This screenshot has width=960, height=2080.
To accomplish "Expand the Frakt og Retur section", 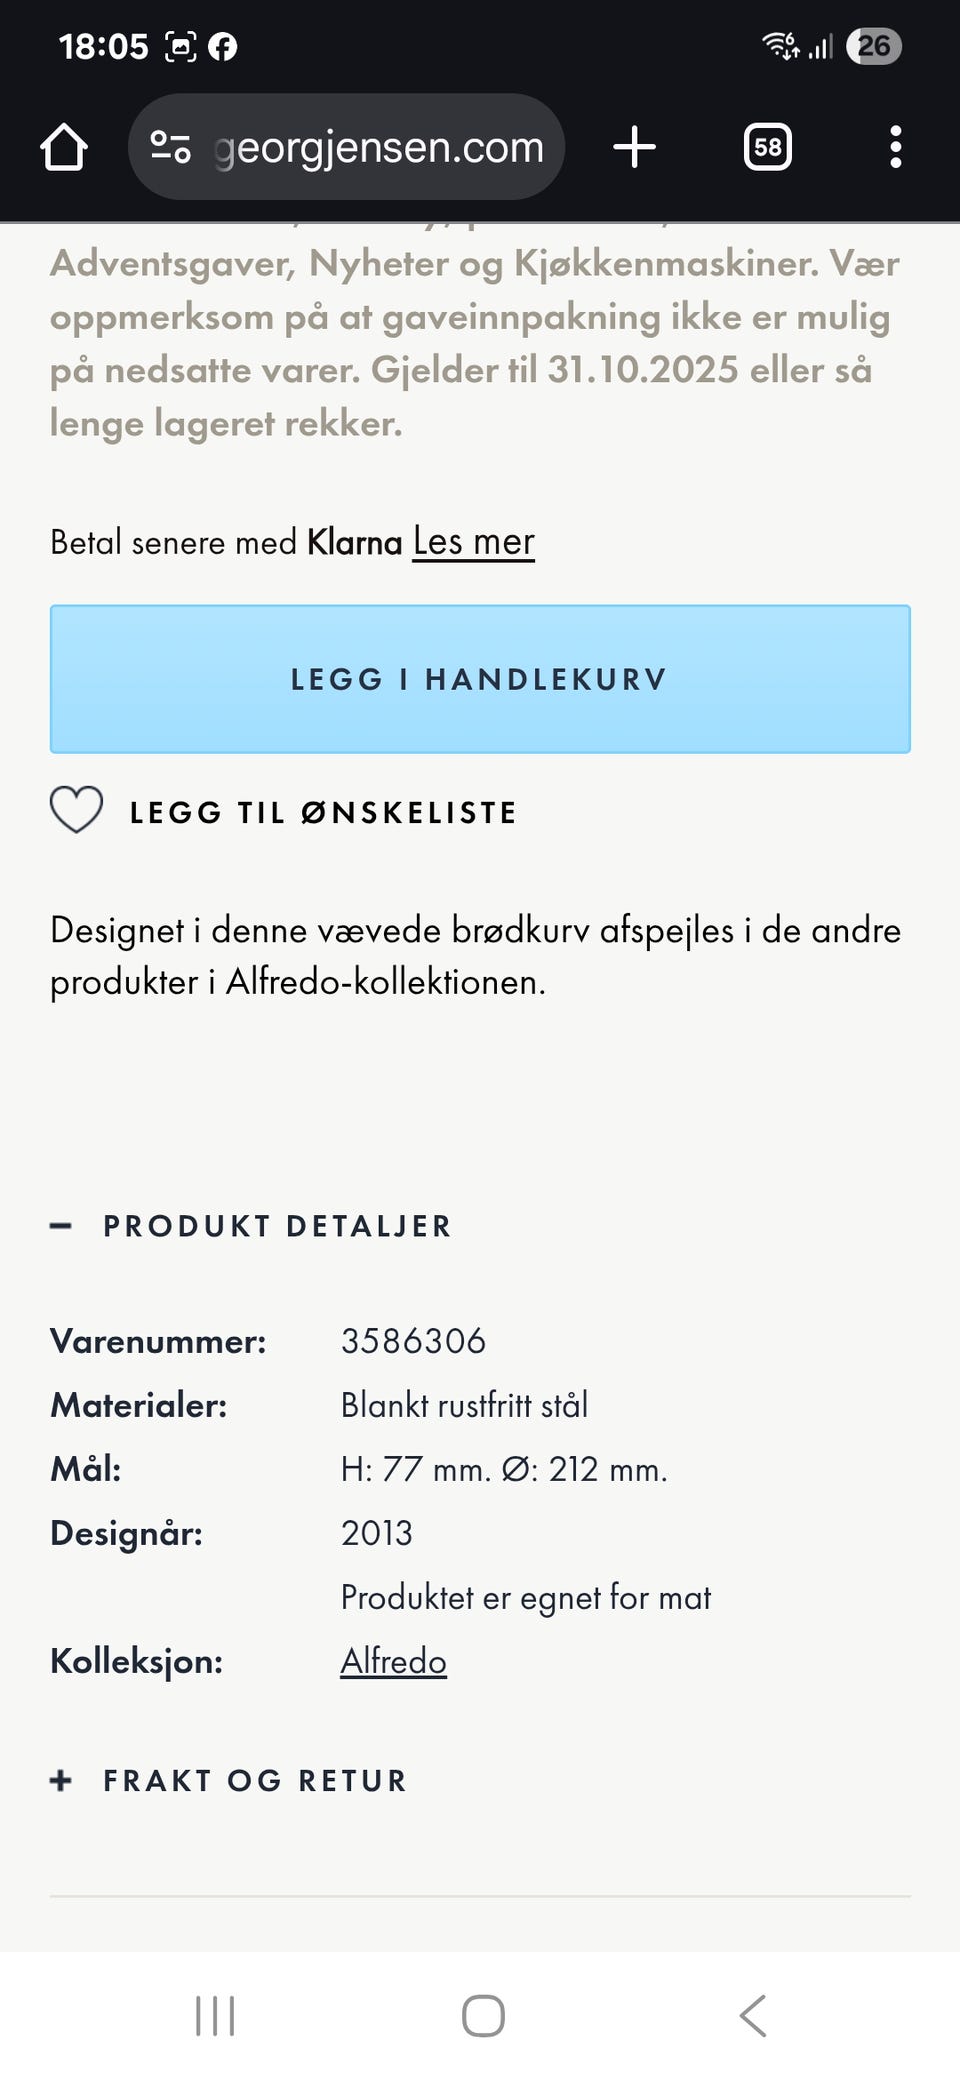I will point(255,1780).
